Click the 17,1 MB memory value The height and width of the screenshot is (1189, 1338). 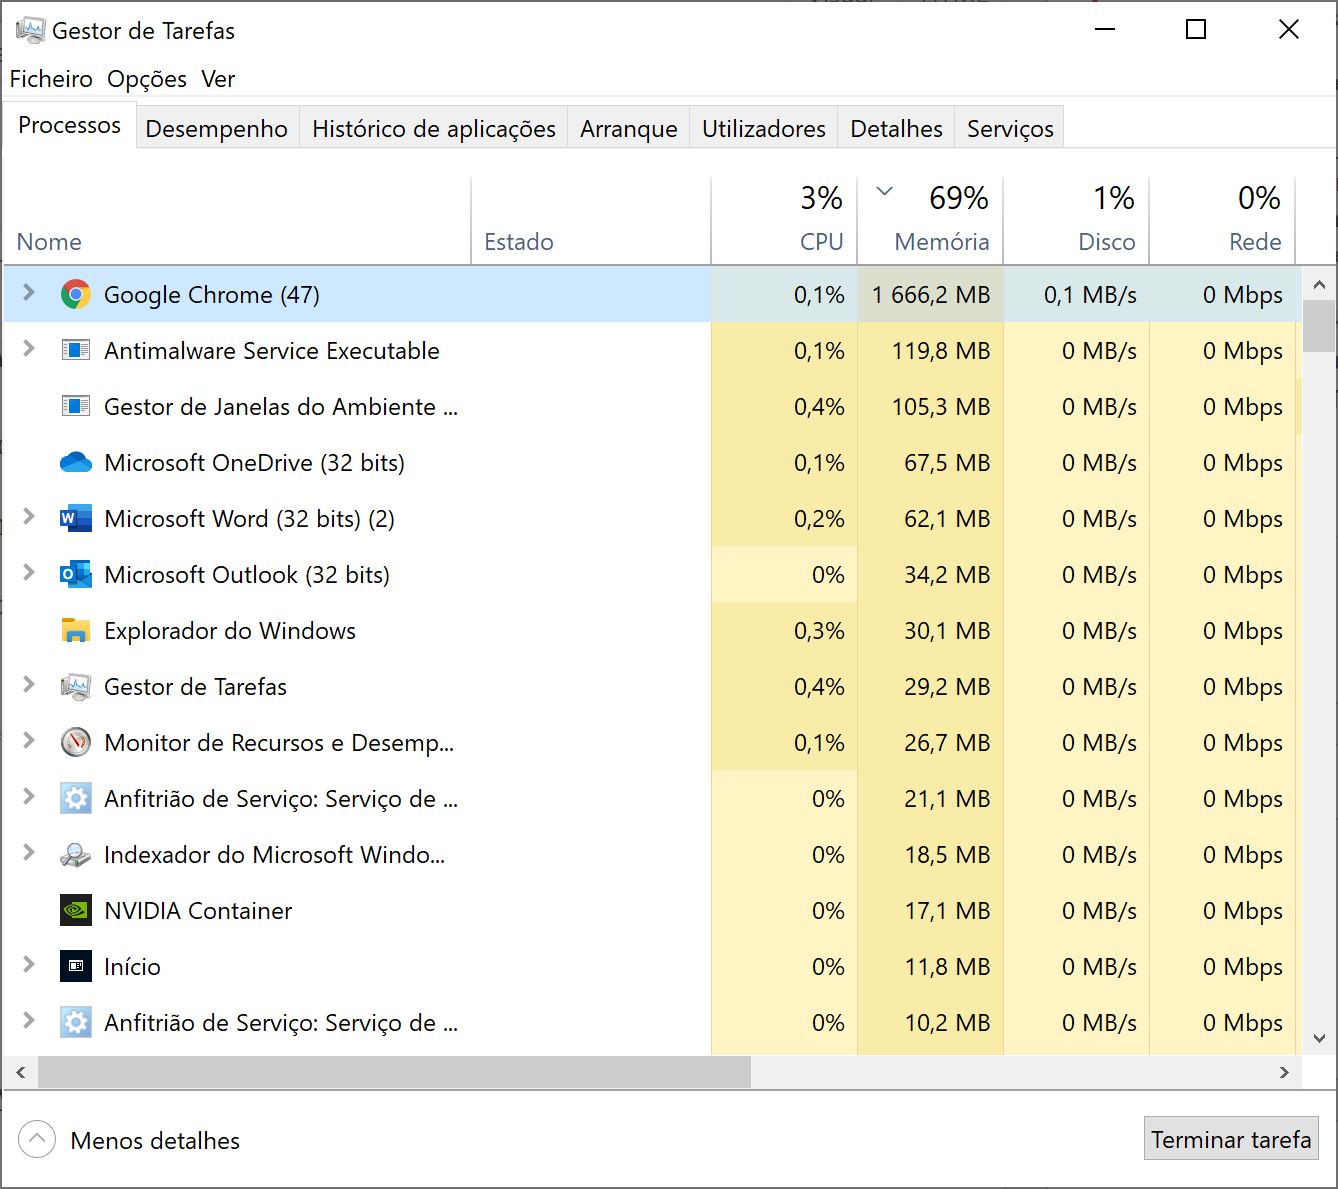tap(947, 911)
